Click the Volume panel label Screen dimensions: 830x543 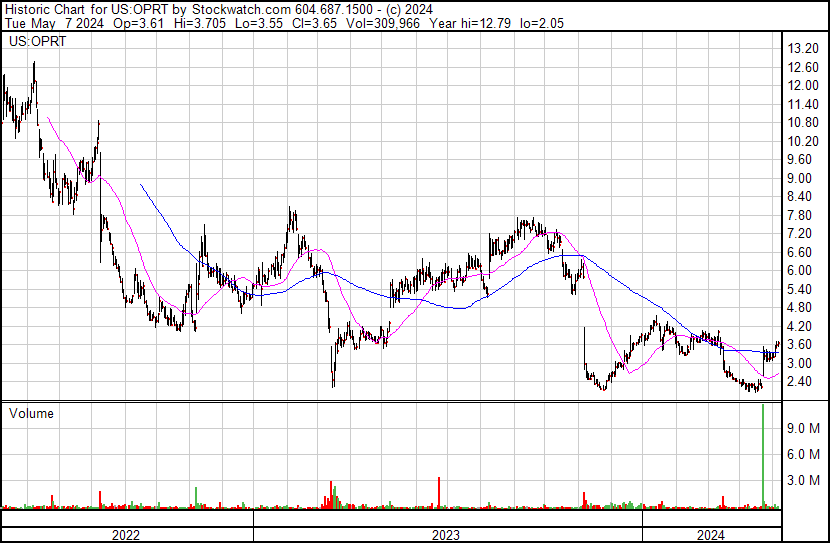pyautogui.click(x=31, y=413)
